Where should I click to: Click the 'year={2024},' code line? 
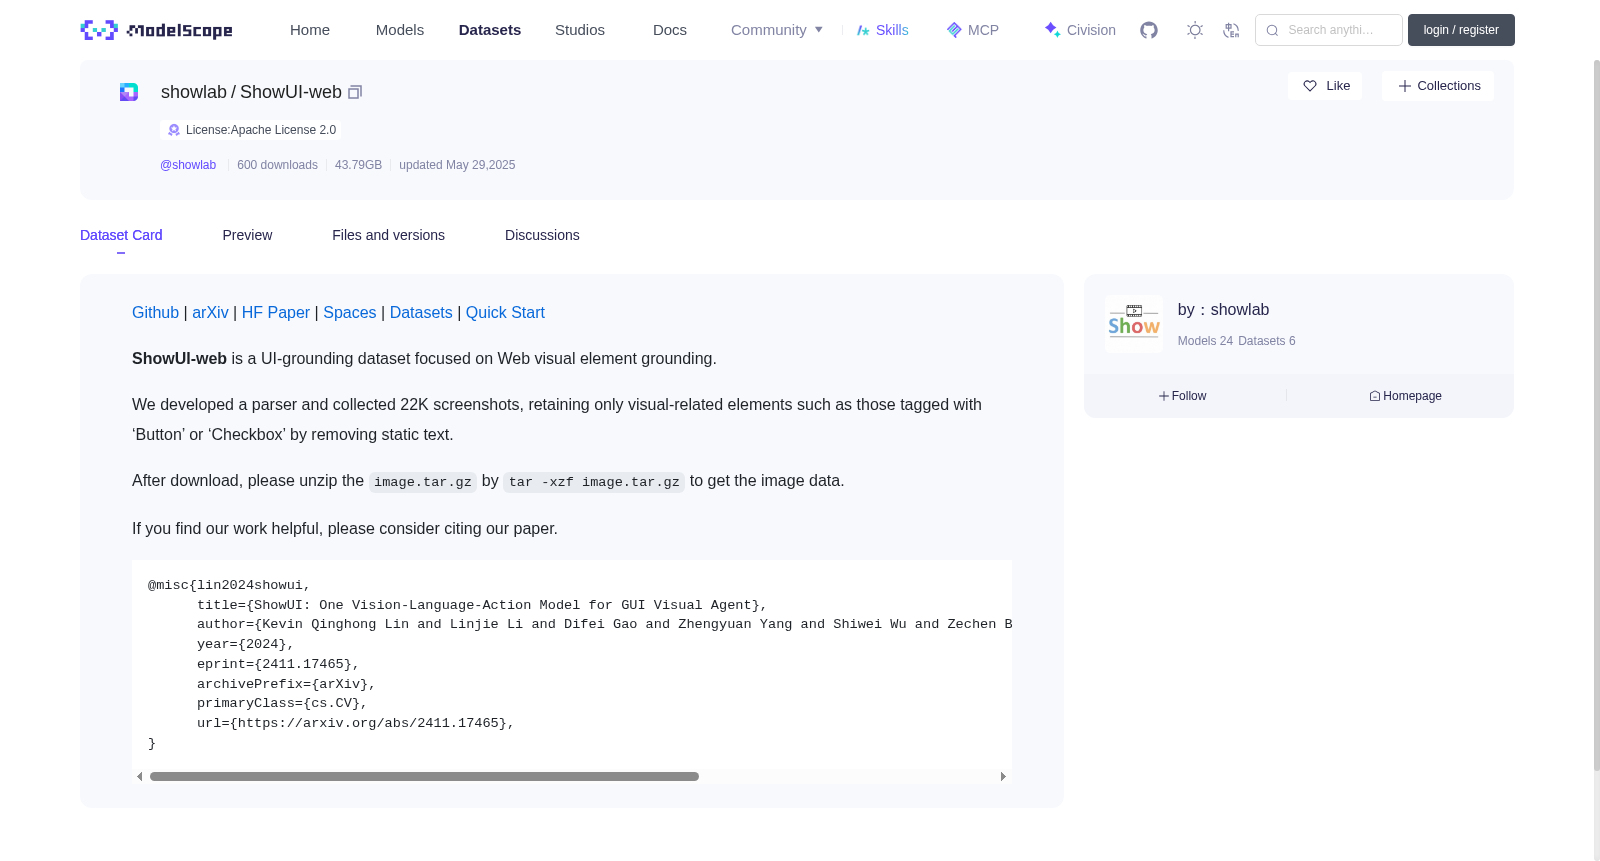246,644
